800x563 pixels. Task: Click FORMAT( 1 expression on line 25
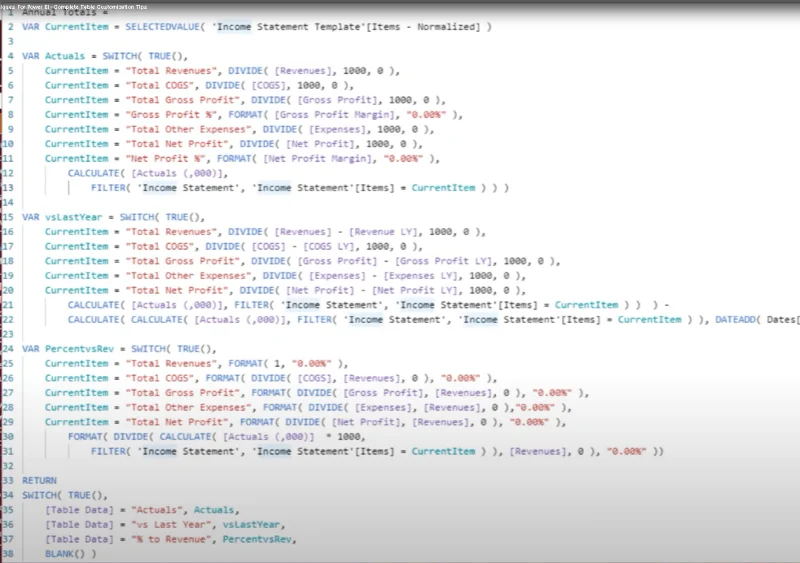click(254, 363)
